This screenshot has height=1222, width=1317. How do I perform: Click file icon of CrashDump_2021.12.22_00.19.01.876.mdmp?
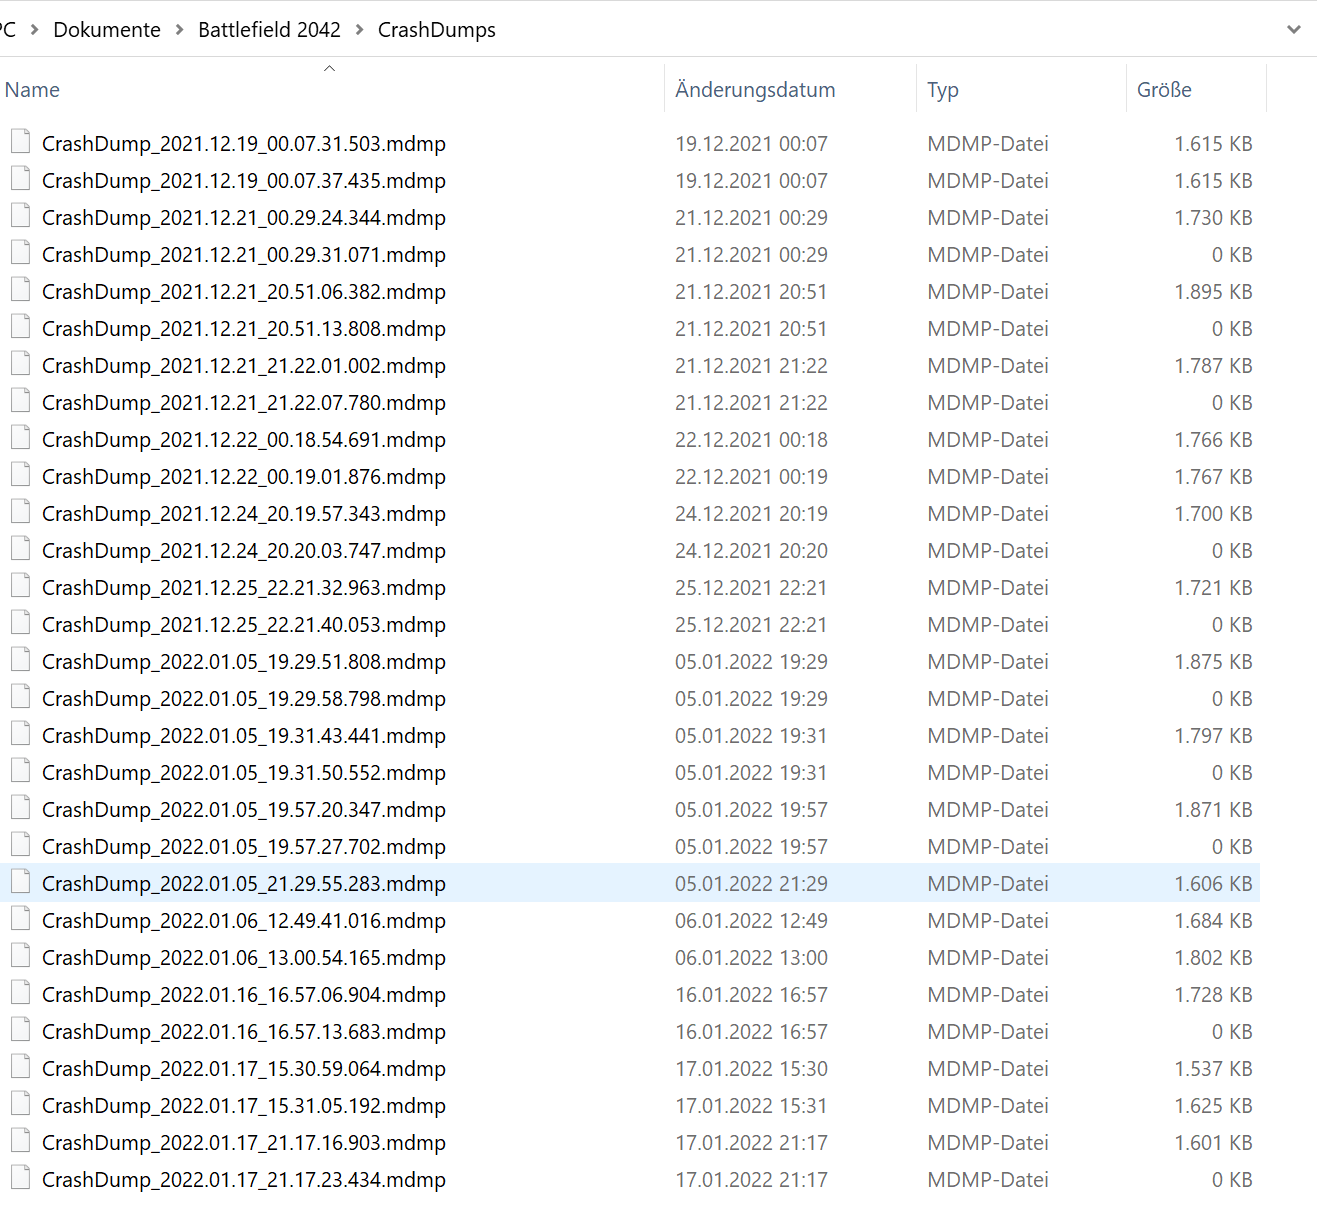pyautogui.click(x=20, y=476)
